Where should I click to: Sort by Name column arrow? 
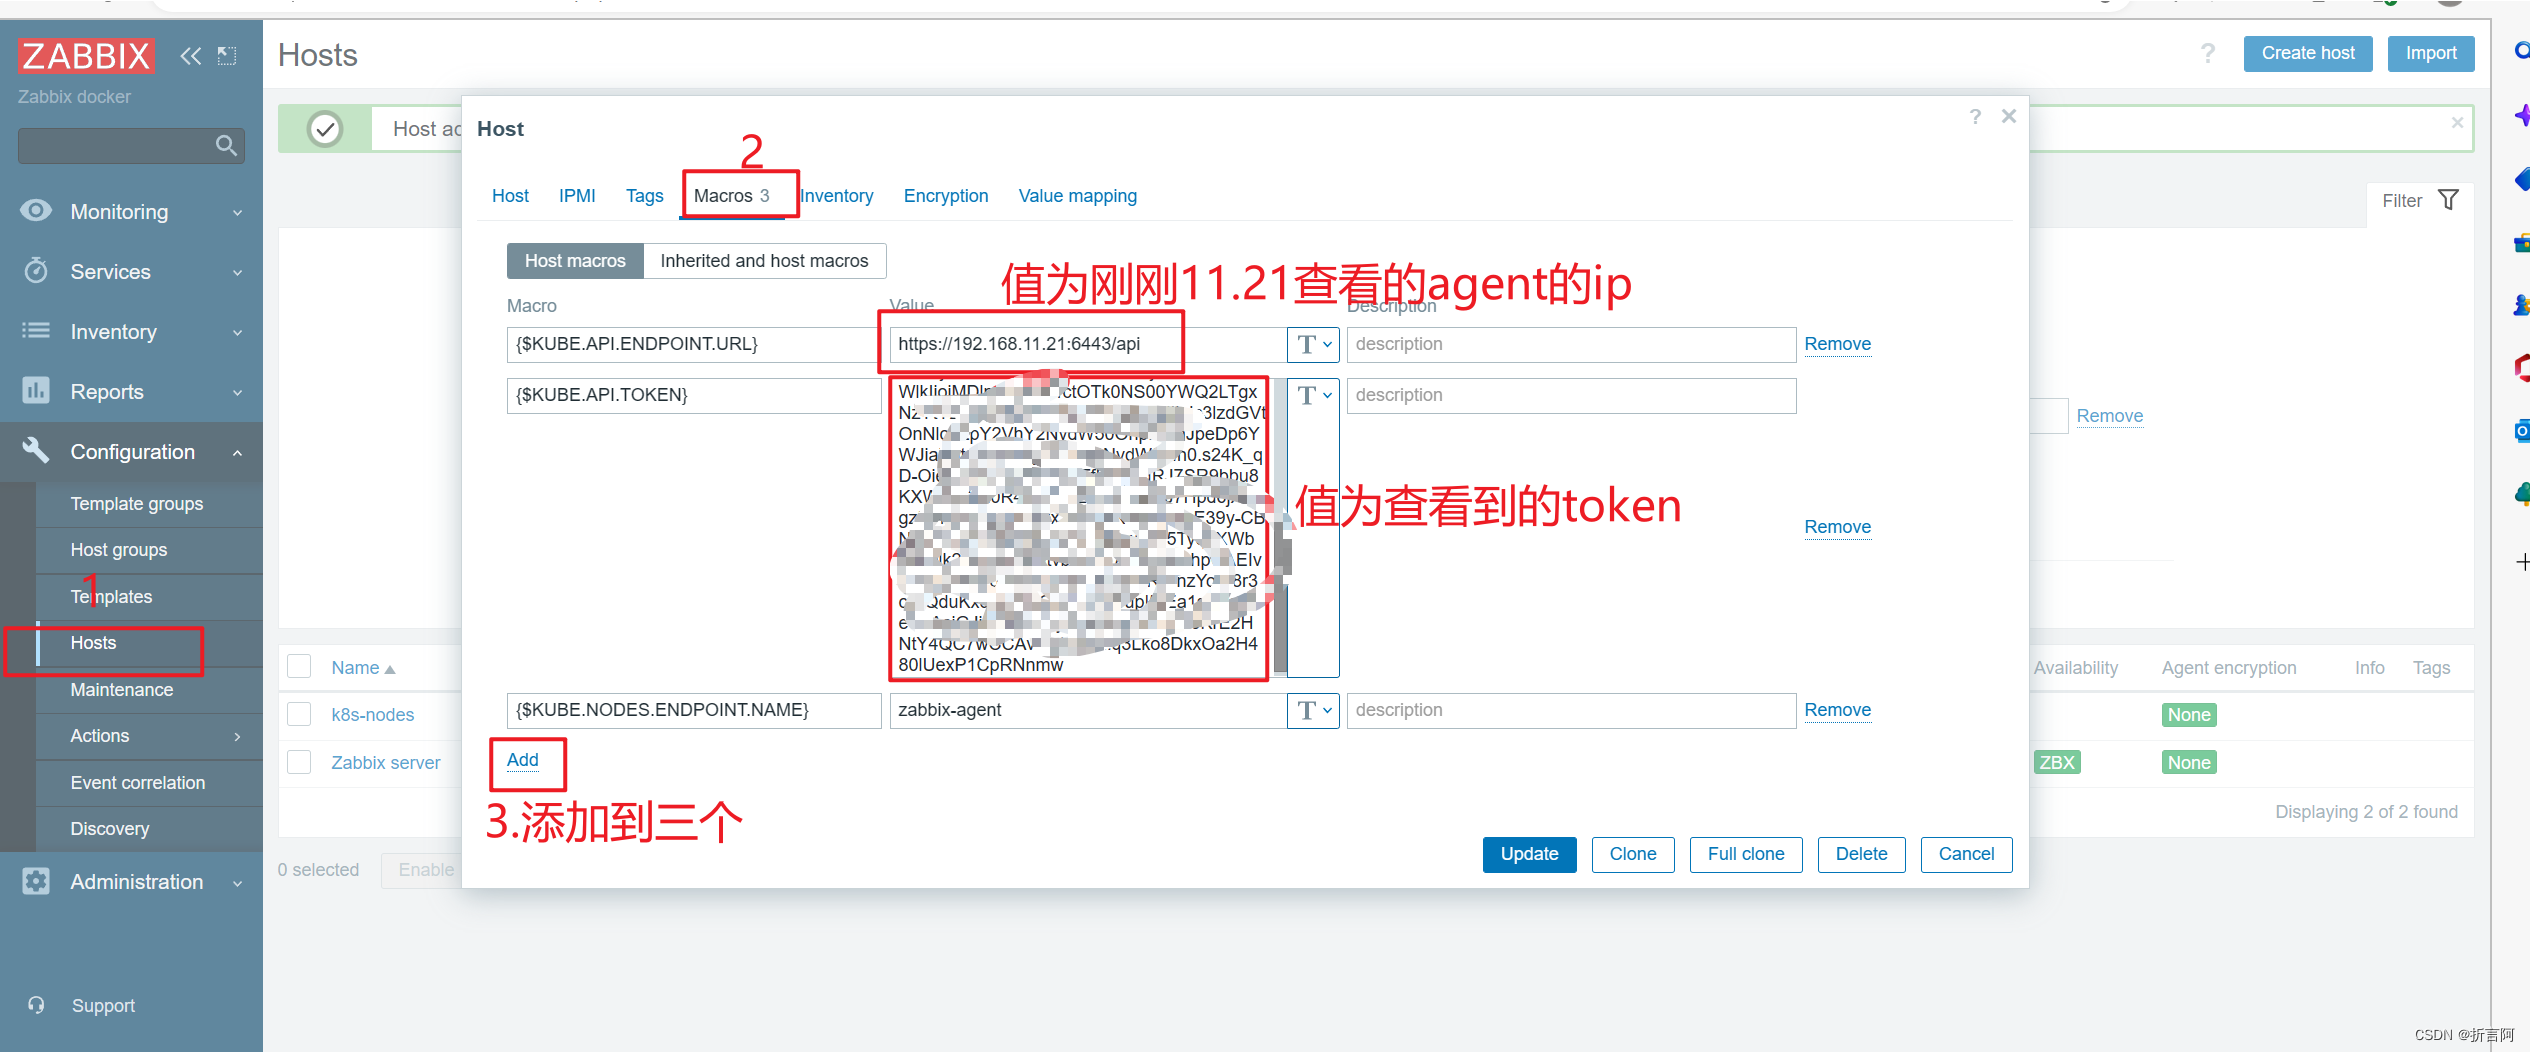(390, 669)
